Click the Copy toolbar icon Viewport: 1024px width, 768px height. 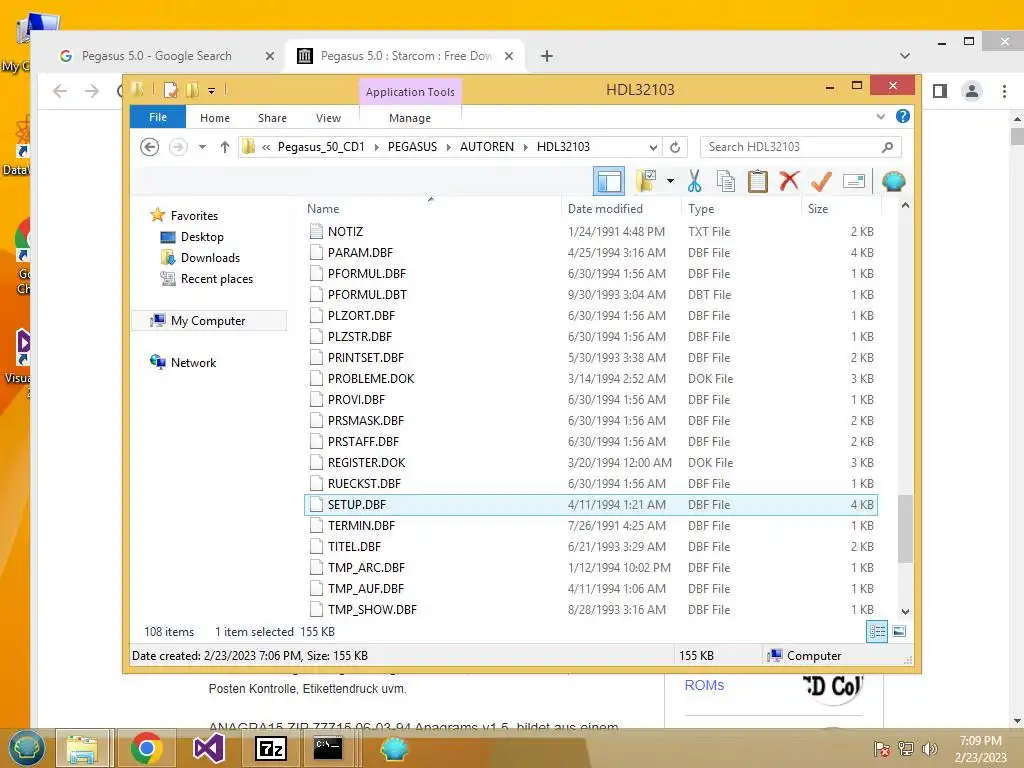pos(726,181)
